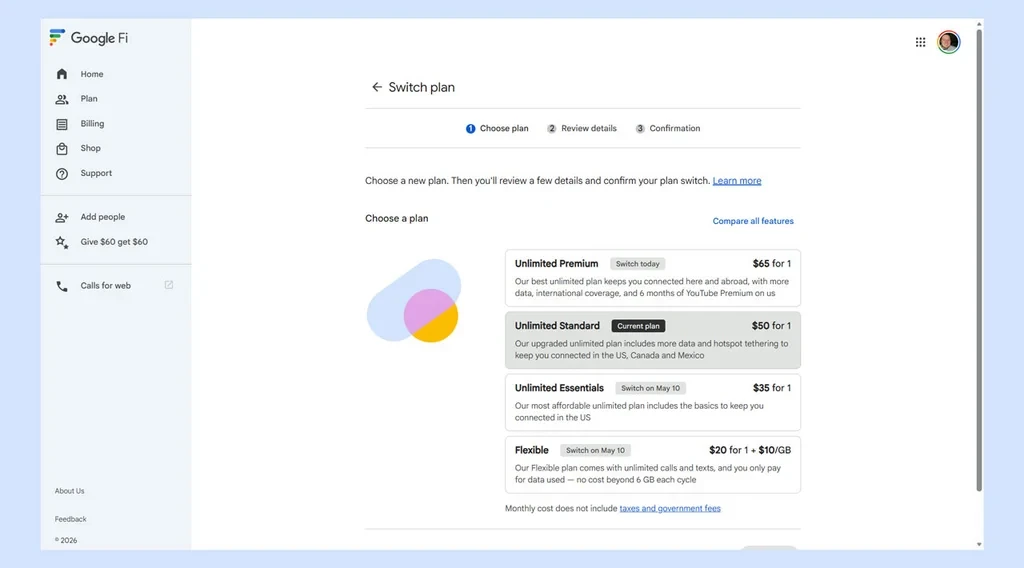Click the $65 for 1 price
Viewport: 1024px width, 568px height.
point(771,264)
